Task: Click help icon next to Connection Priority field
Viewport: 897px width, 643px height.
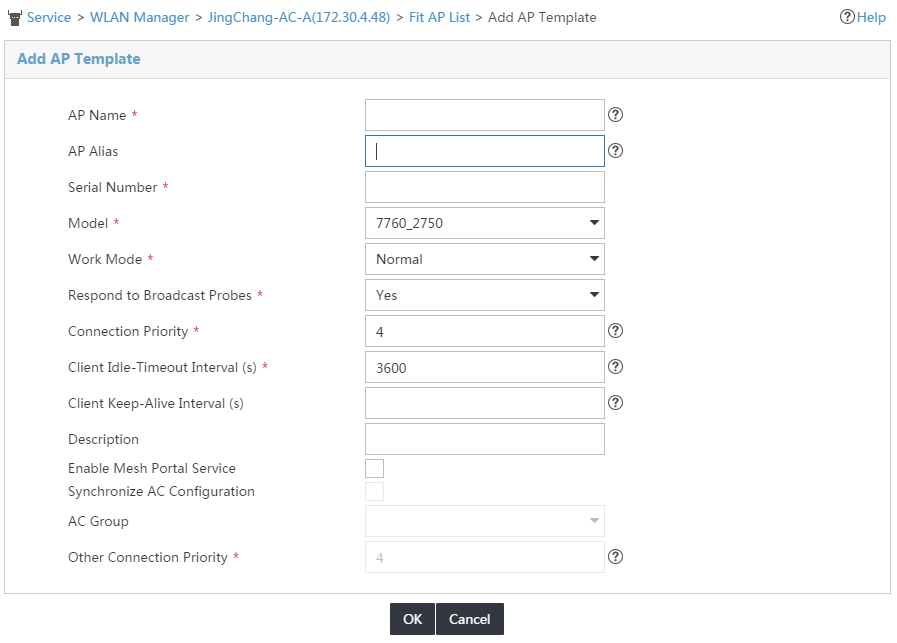Action: (615, 331)
